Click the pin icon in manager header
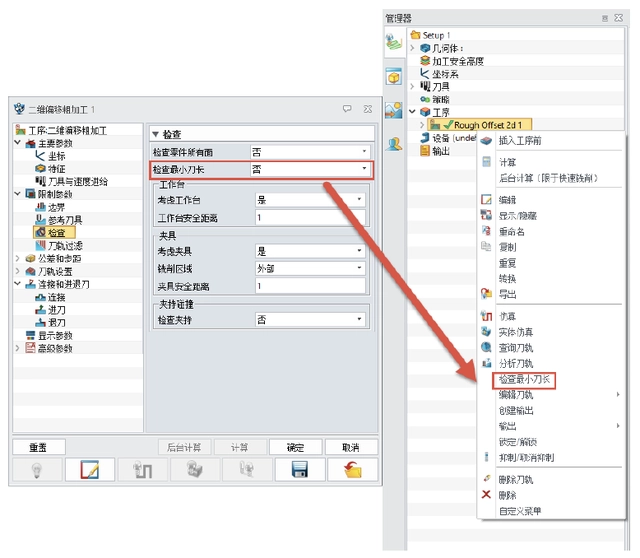 tap(605, 18)
